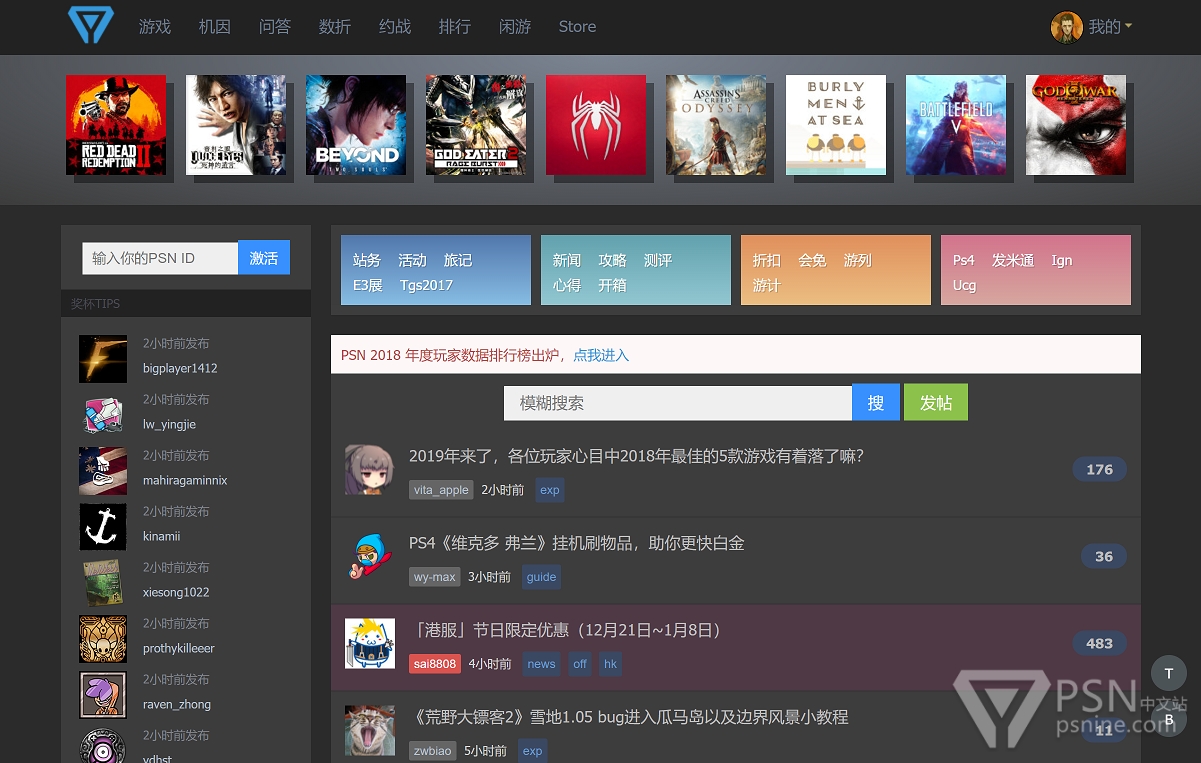Open the 站务 category link
1201x763 pixels.
367,260
